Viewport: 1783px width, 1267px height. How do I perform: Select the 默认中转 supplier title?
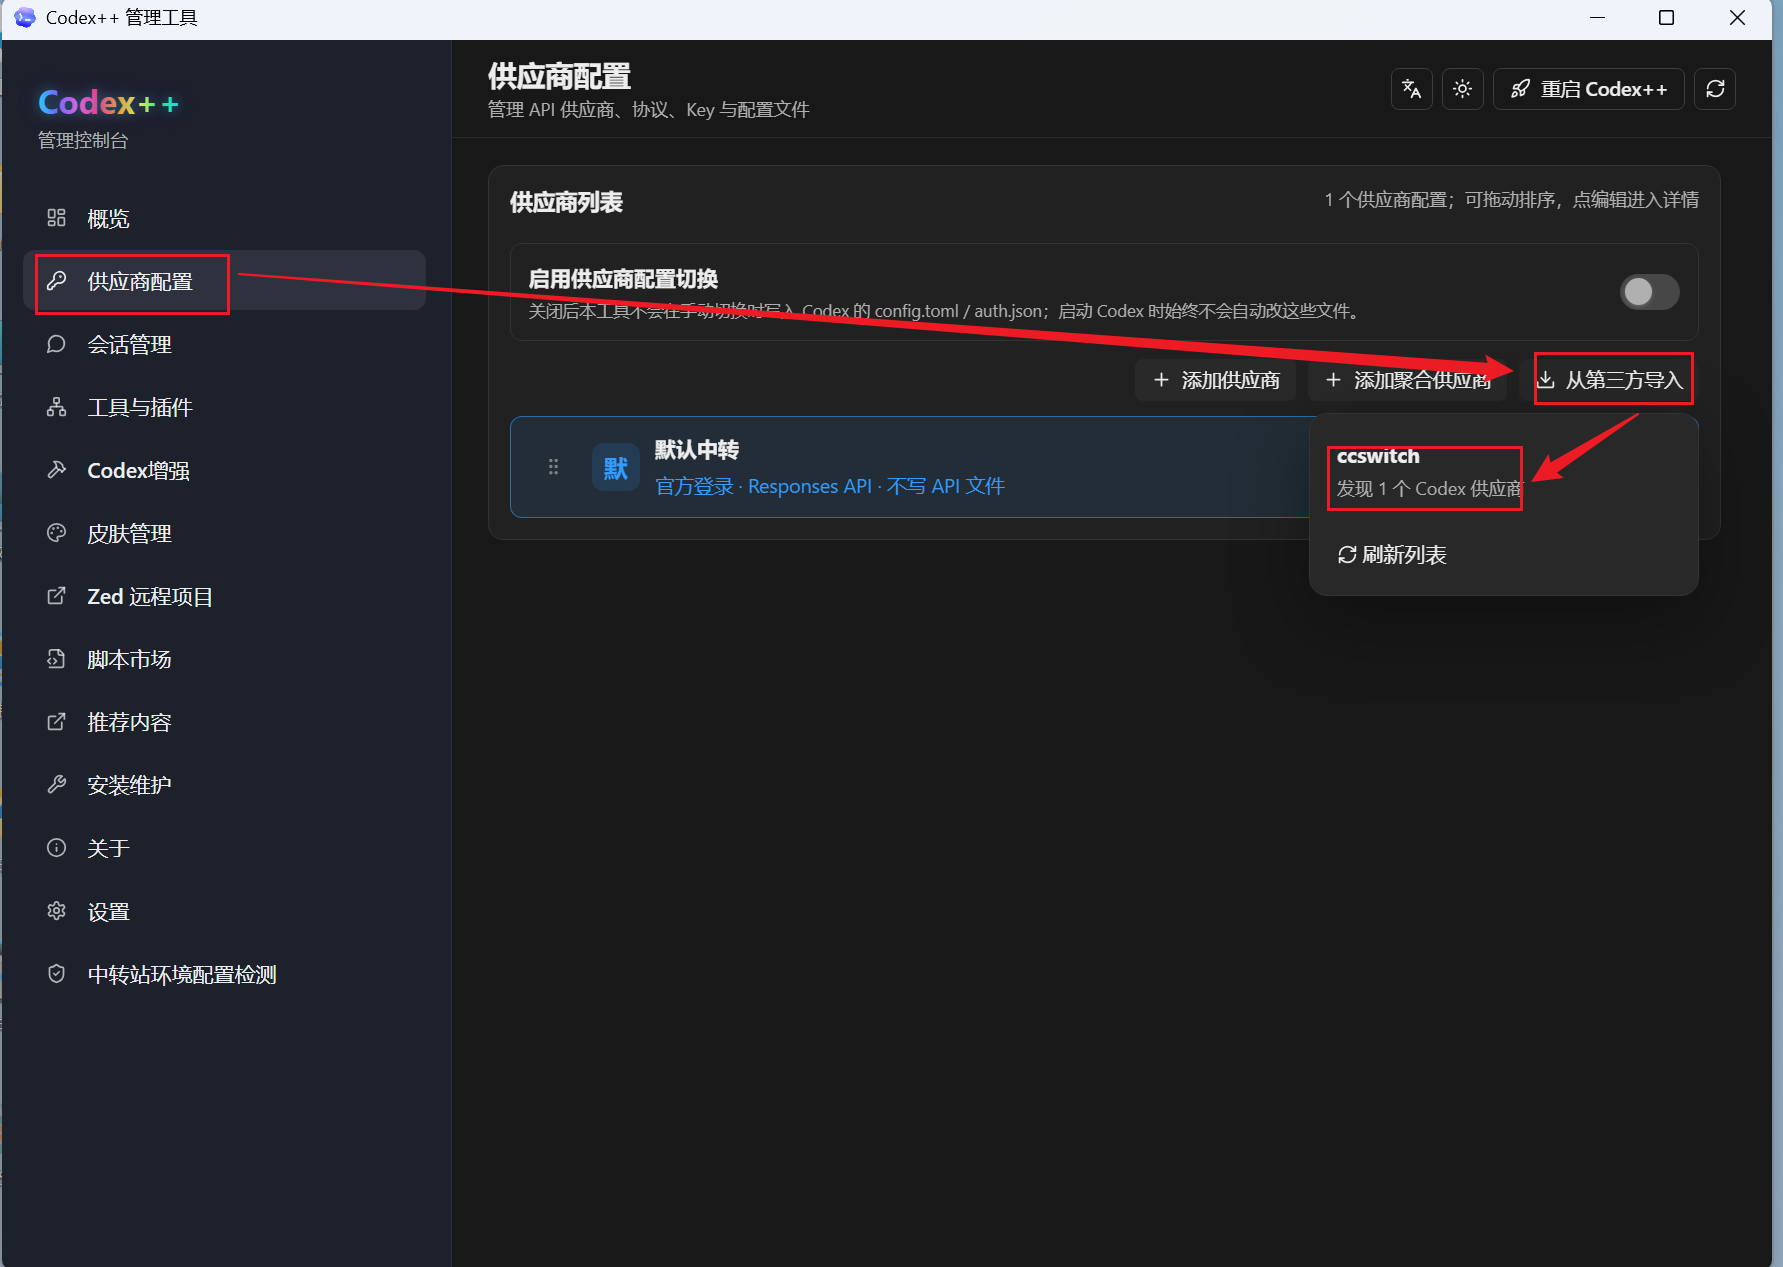point(697,450)
